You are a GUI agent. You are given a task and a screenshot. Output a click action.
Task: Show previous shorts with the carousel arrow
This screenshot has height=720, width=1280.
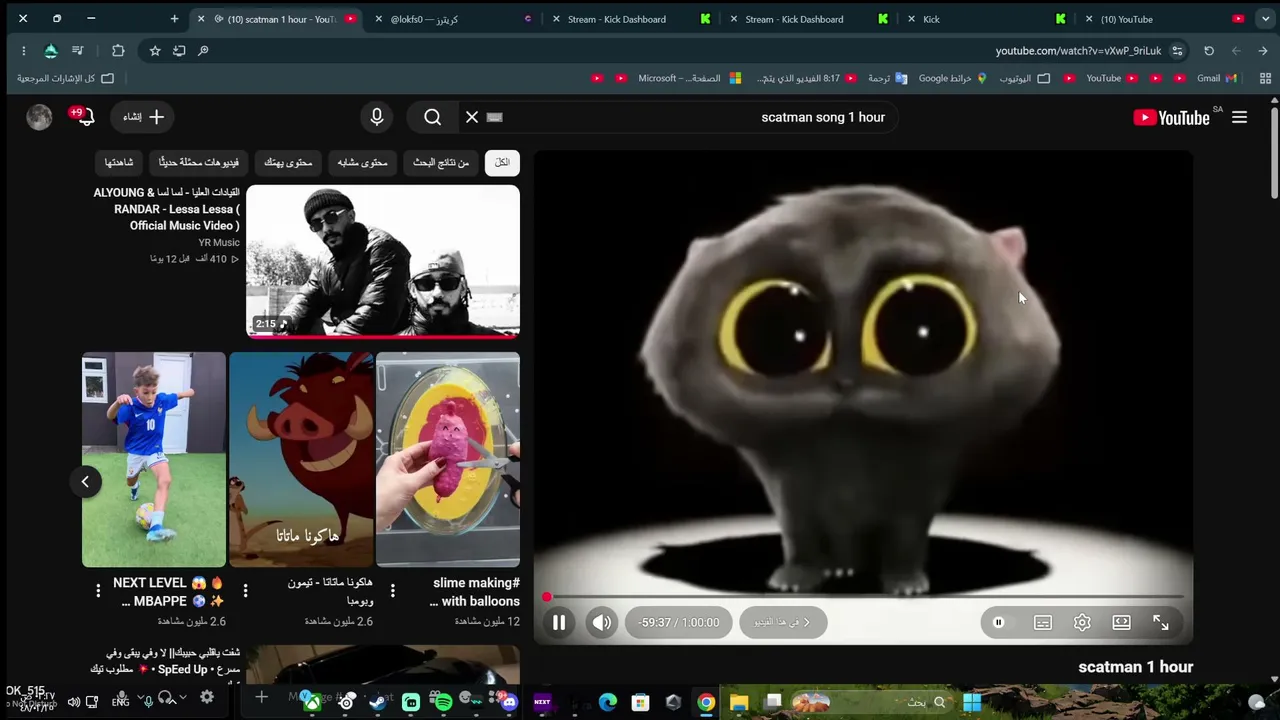click(x=85, y=482)
